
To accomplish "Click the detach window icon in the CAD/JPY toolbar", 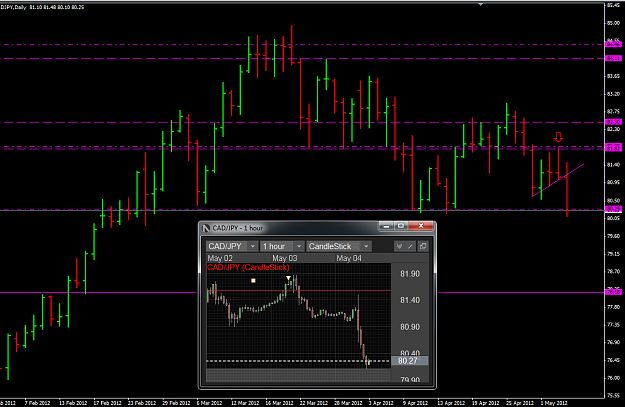I will pyautogui.click(x=423, y=246).
